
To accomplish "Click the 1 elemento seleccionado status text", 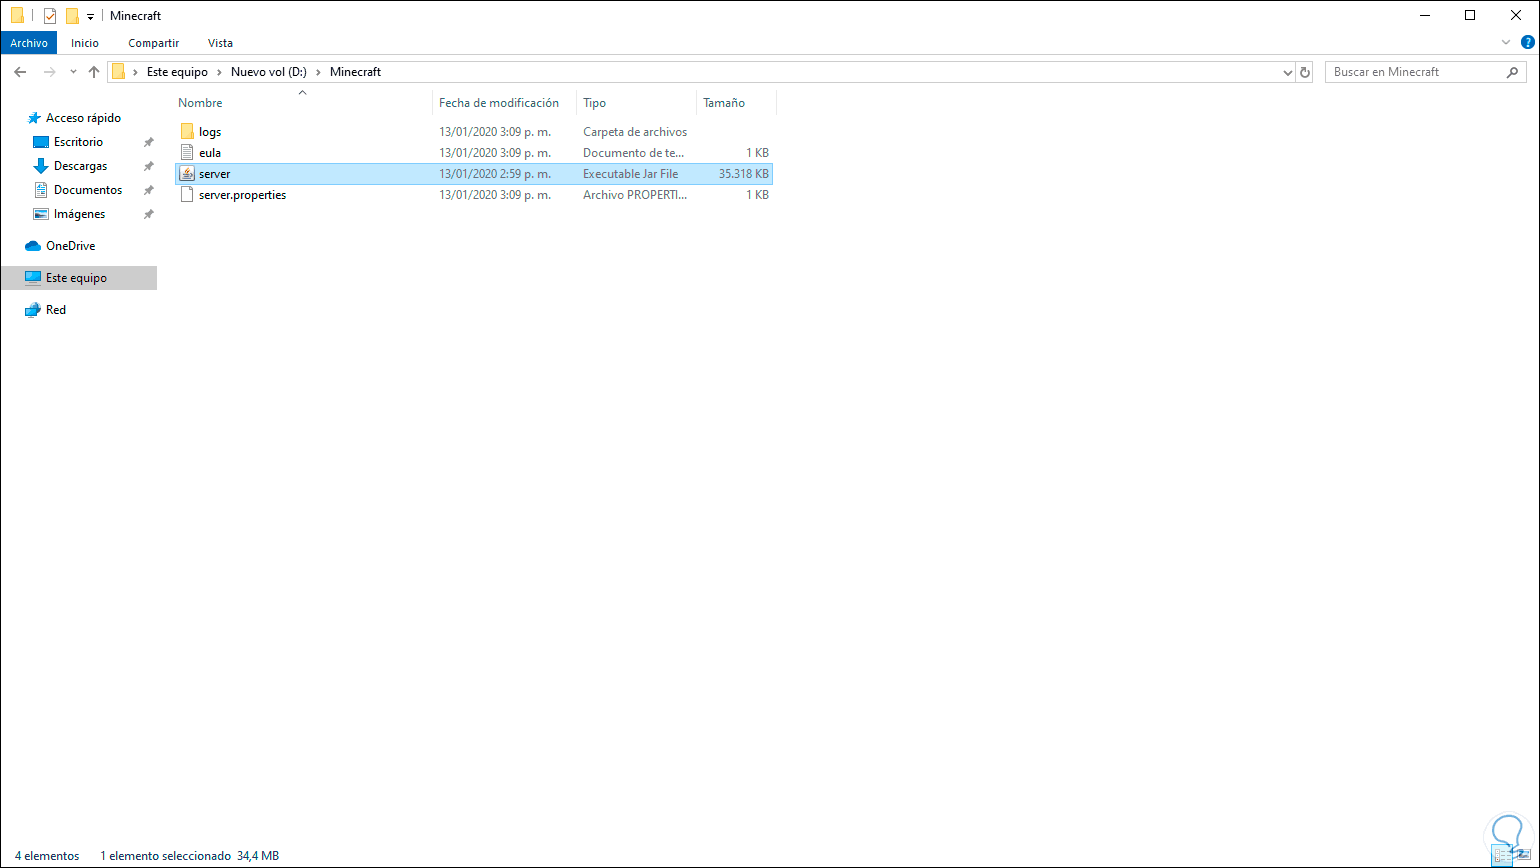I will click(165, 856).
